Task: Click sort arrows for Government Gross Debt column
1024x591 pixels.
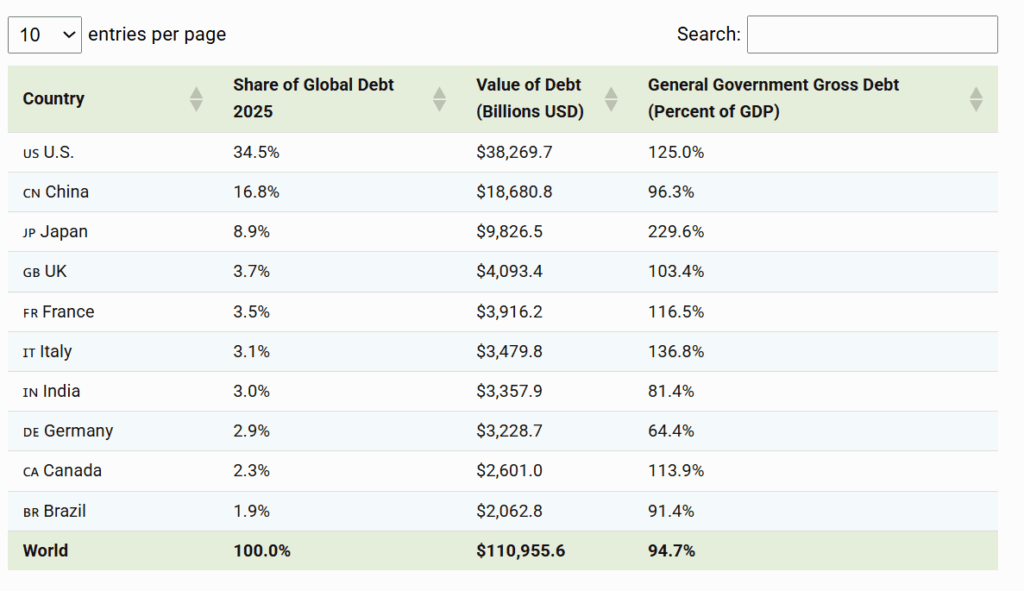Action: coord(976,99)
